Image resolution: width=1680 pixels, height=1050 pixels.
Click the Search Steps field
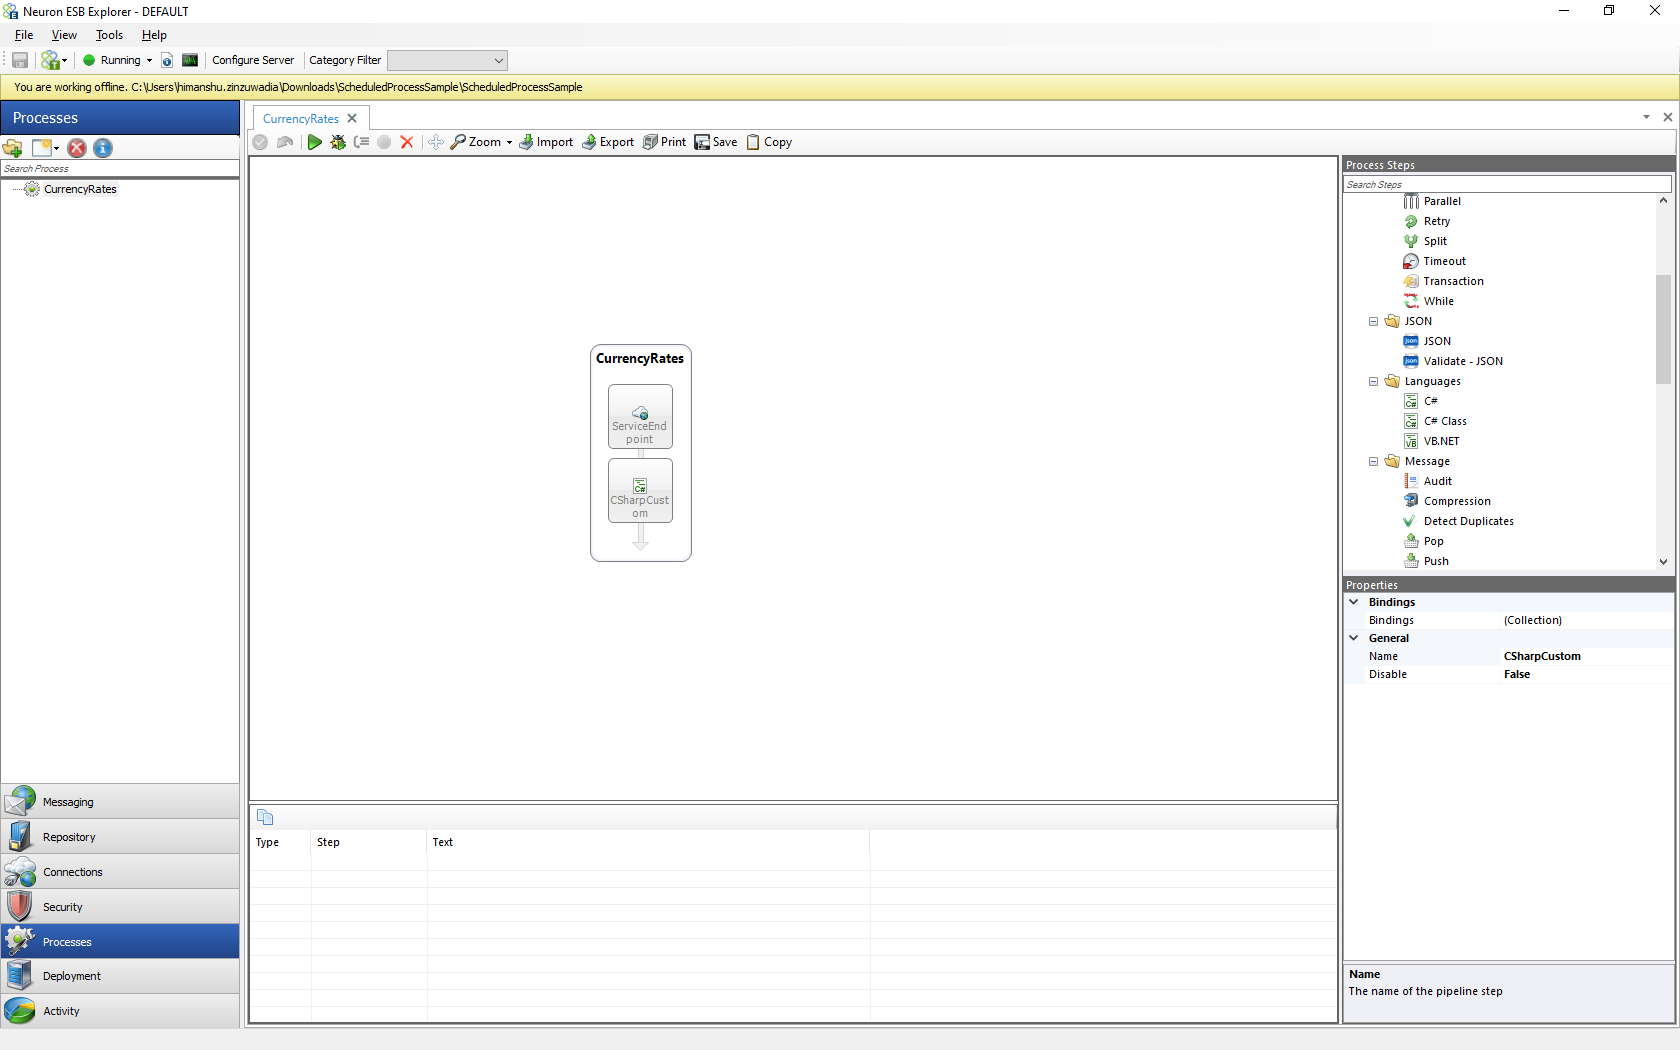(x=1507, y=184)
